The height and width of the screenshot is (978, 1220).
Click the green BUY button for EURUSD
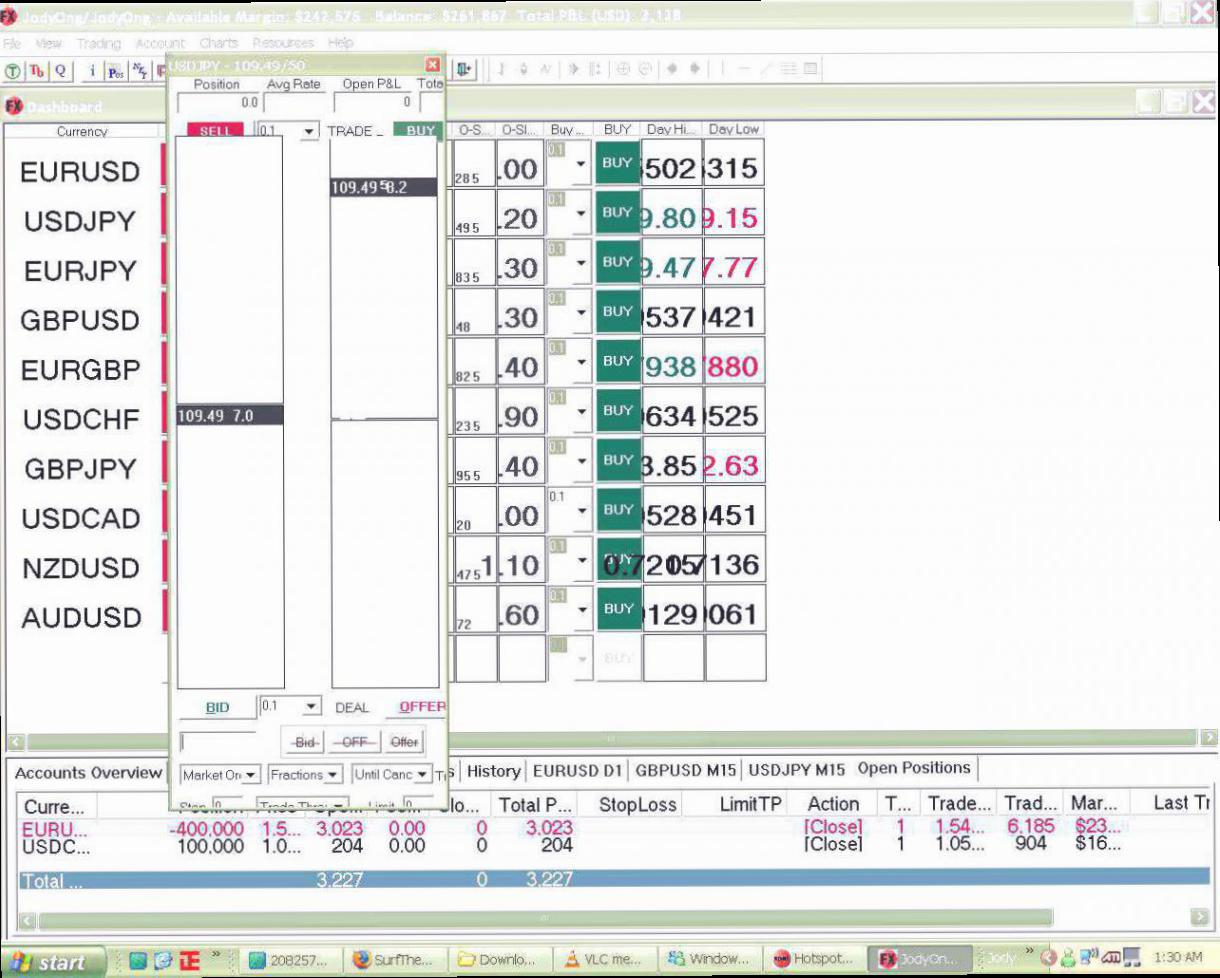coord(617,162)
